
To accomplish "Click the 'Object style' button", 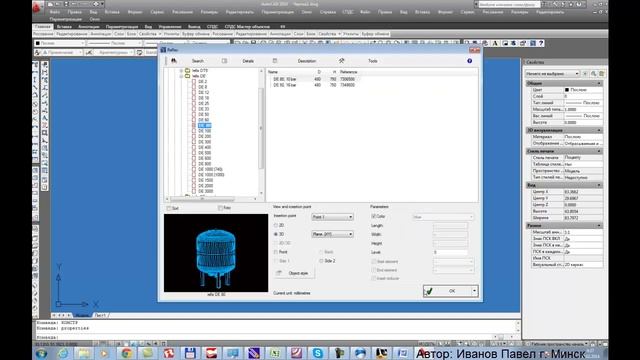I will (294, 273).
